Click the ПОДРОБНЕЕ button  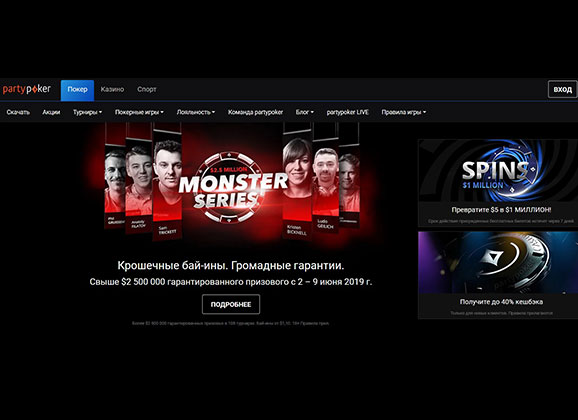click(x=231, y=304)
